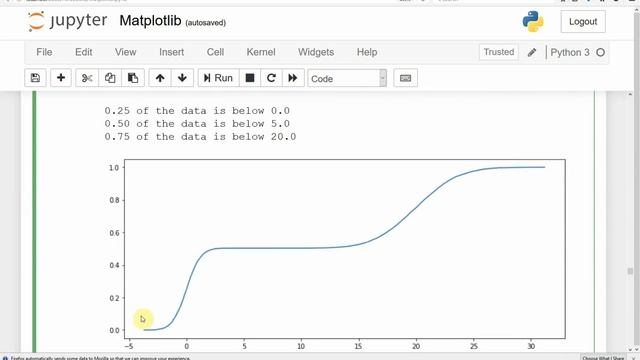Paste cells below icon
This screenshot has height=360, width=640.
point(133,78)
